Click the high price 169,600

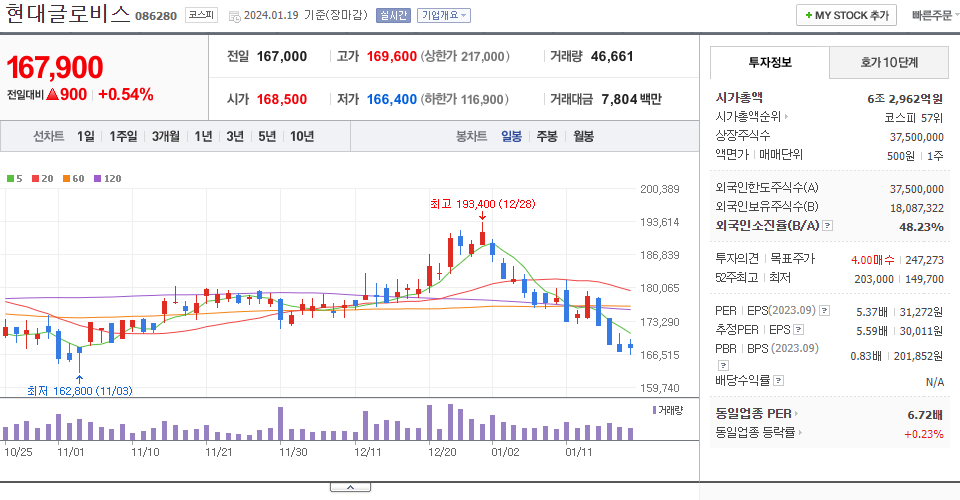point(392,56)
